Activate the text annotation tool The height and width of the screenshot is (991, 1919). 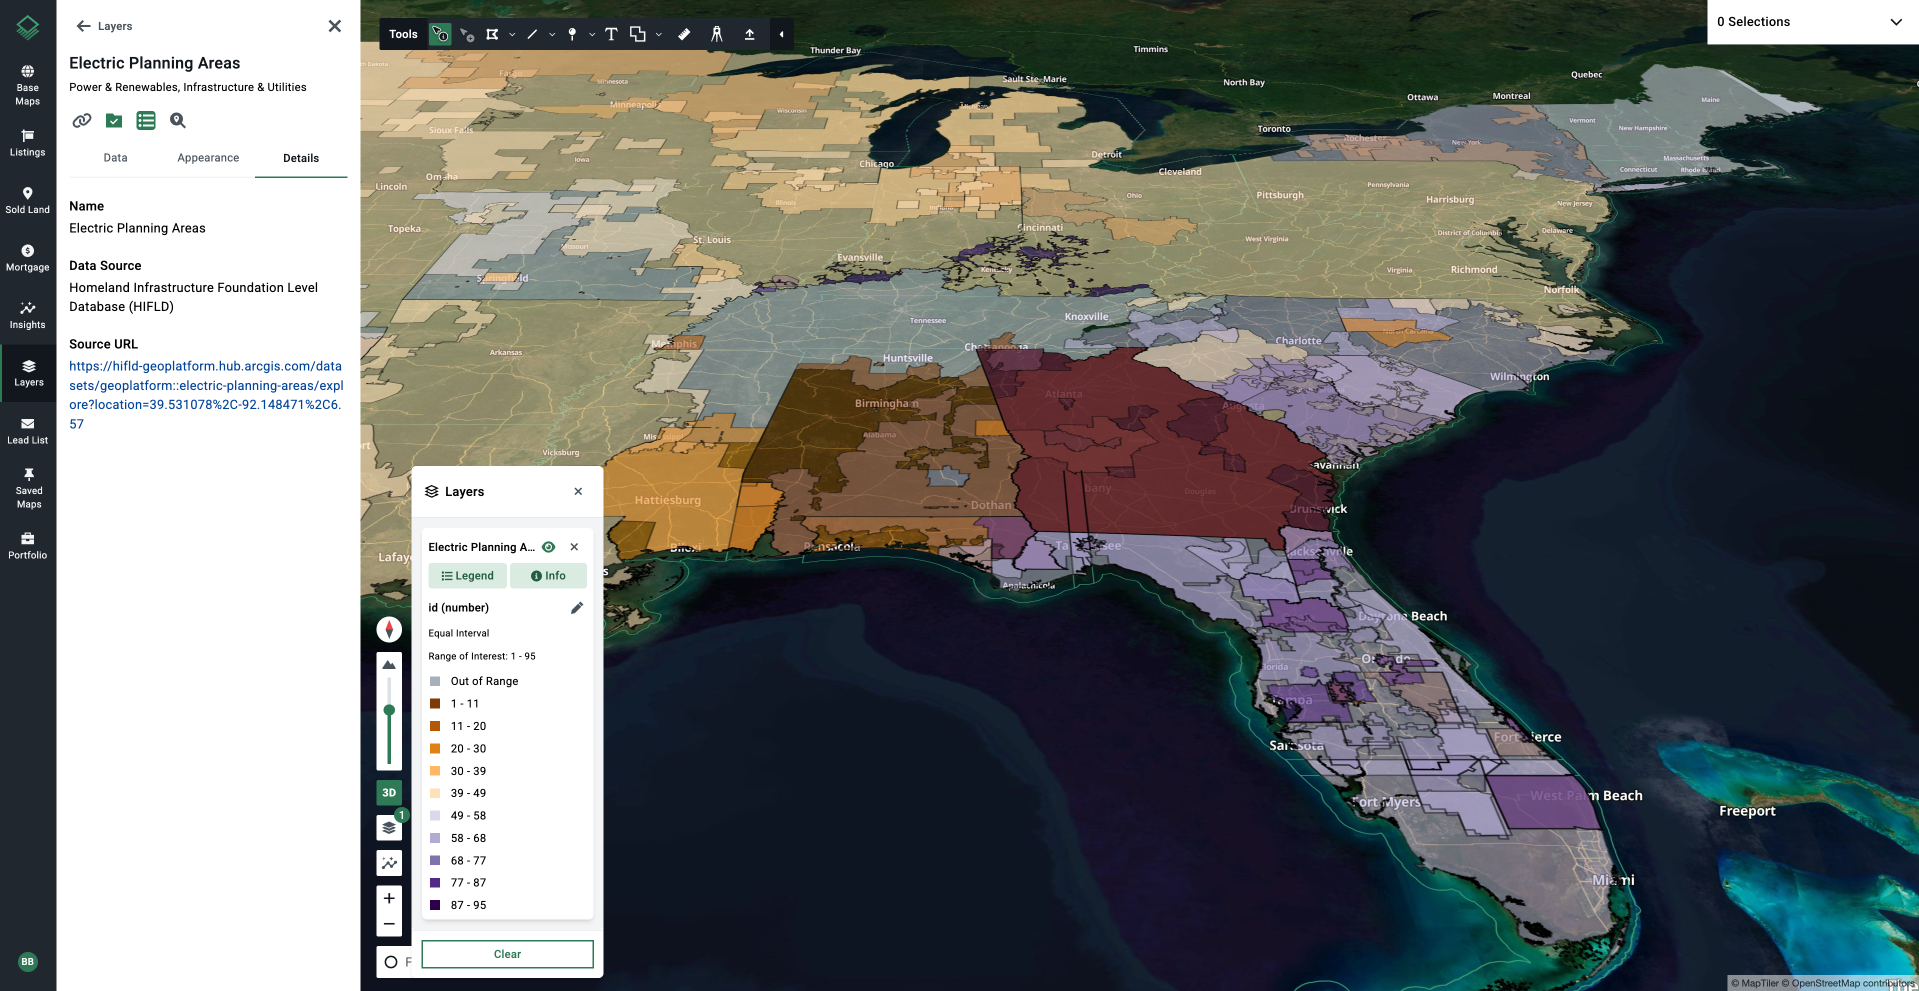coord(611,34)
